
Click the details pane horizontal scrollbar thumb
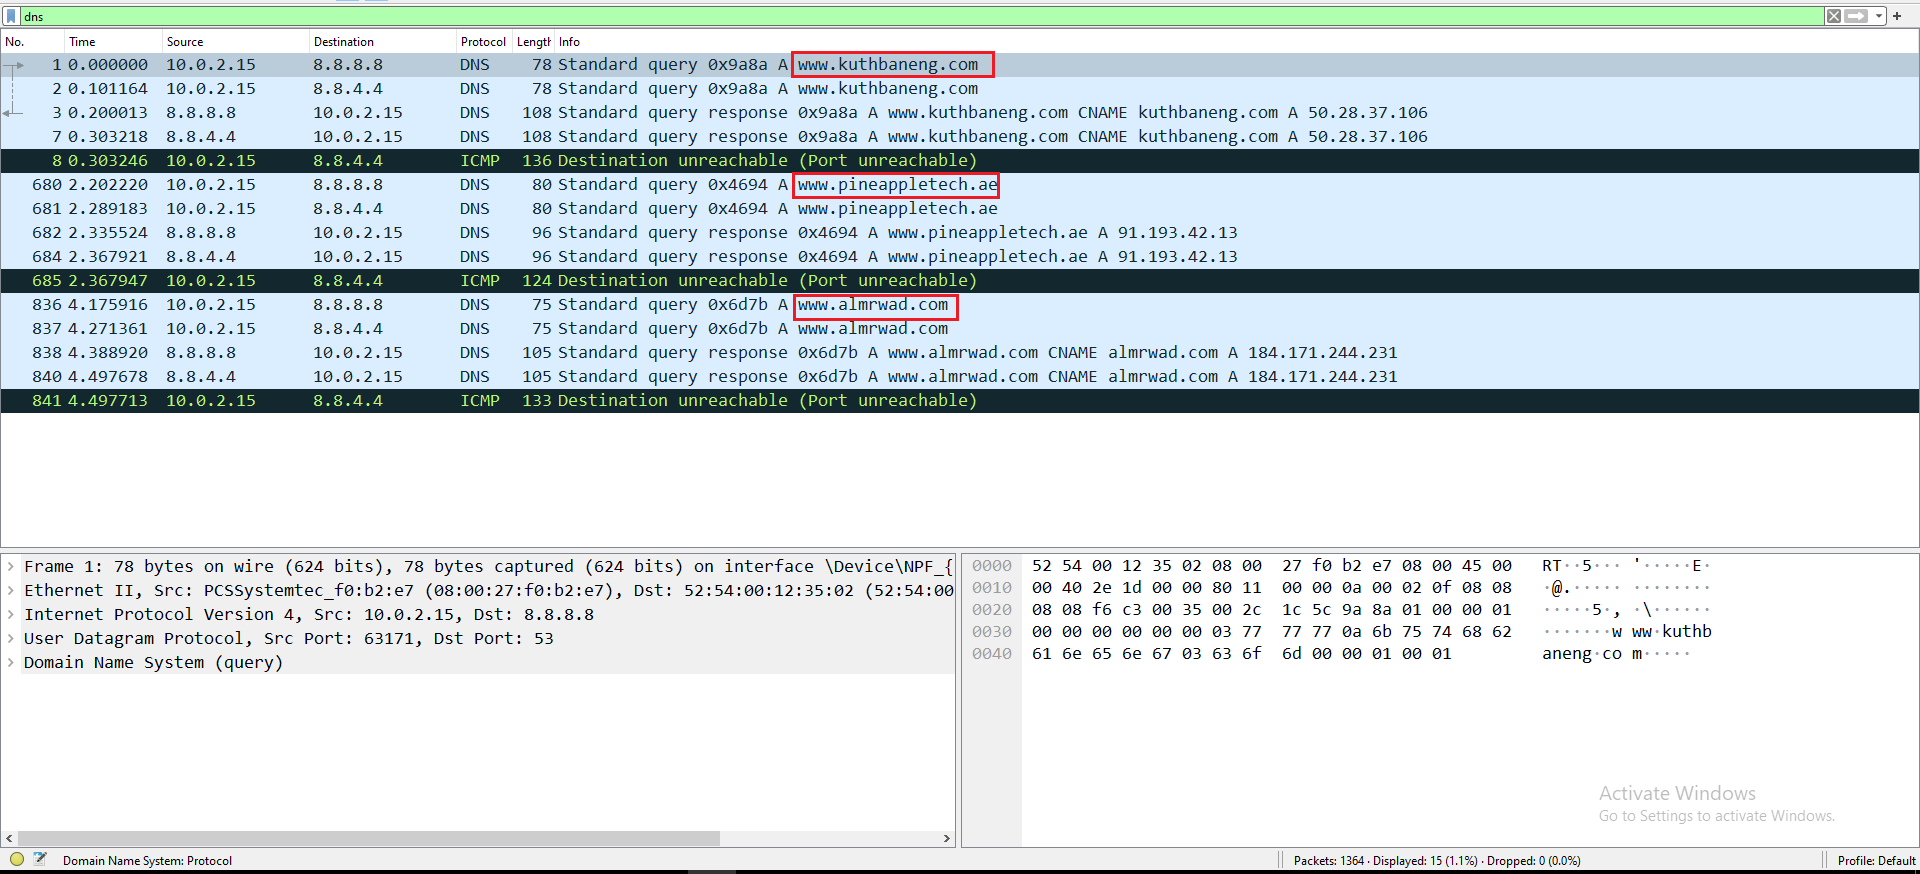click(x=368, y=838)
